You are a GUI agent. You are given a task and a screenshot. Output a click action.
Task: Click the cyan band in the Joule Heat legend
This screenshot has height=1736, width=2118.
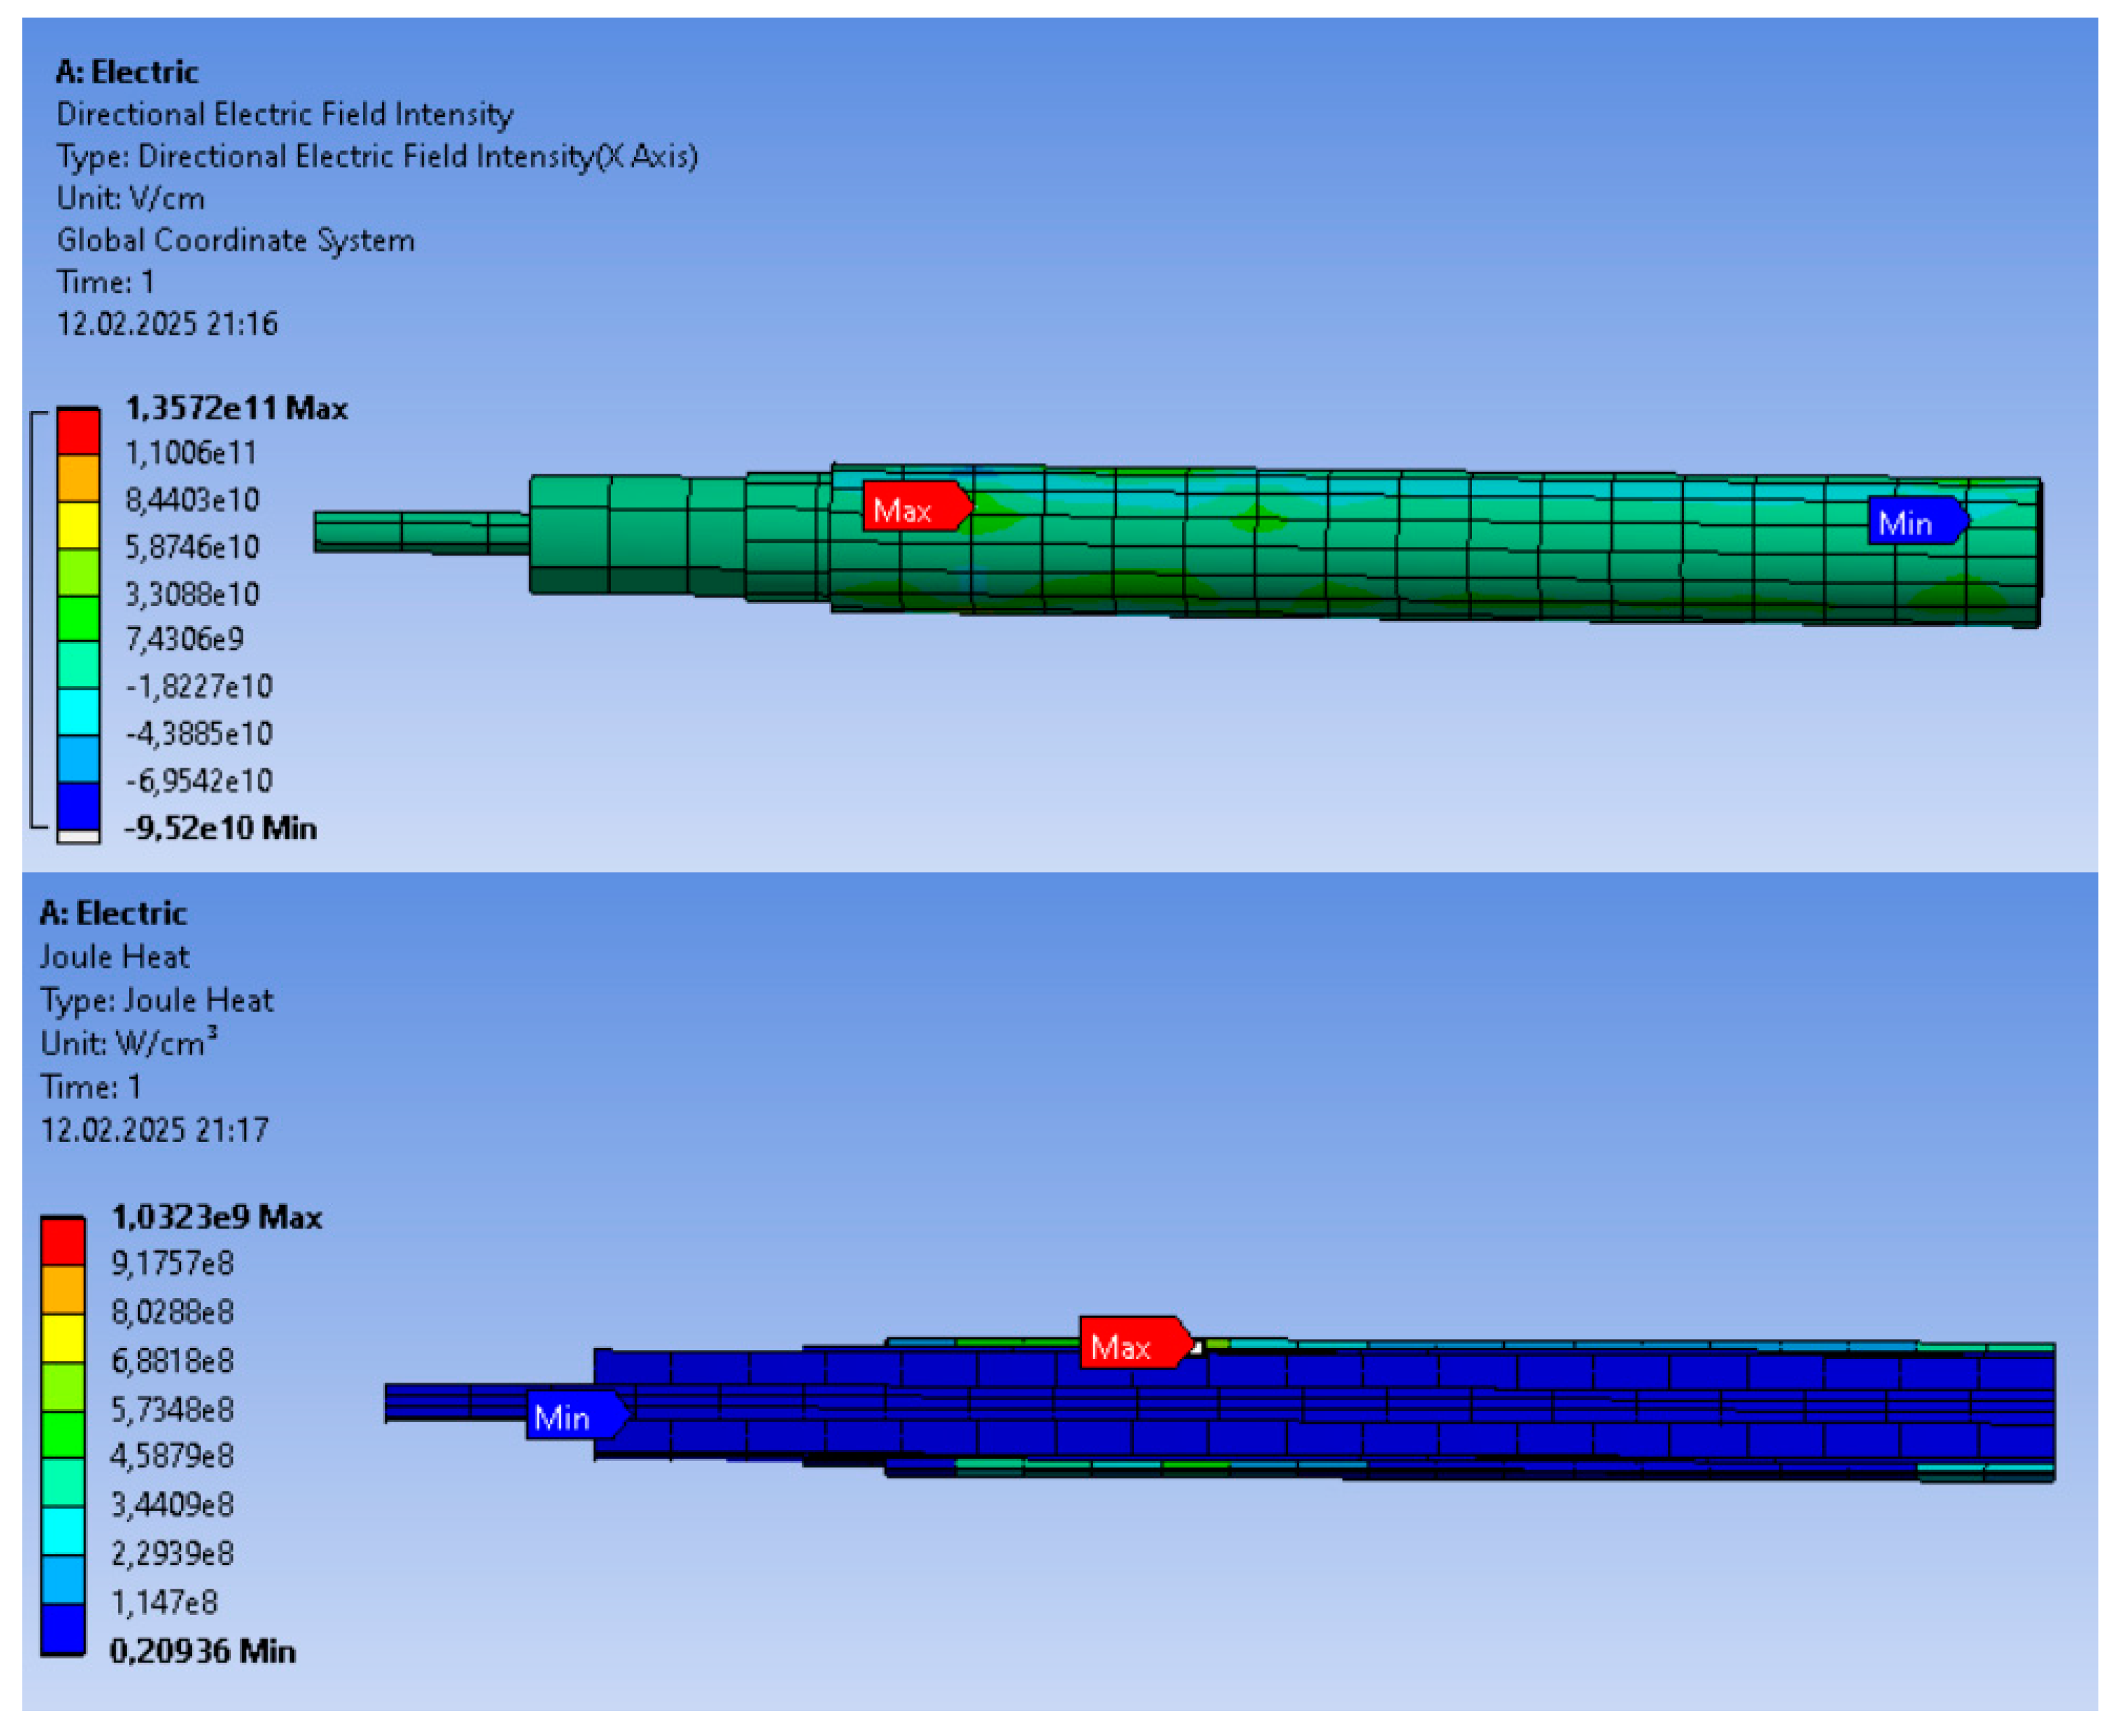[x=62, y=1530]
